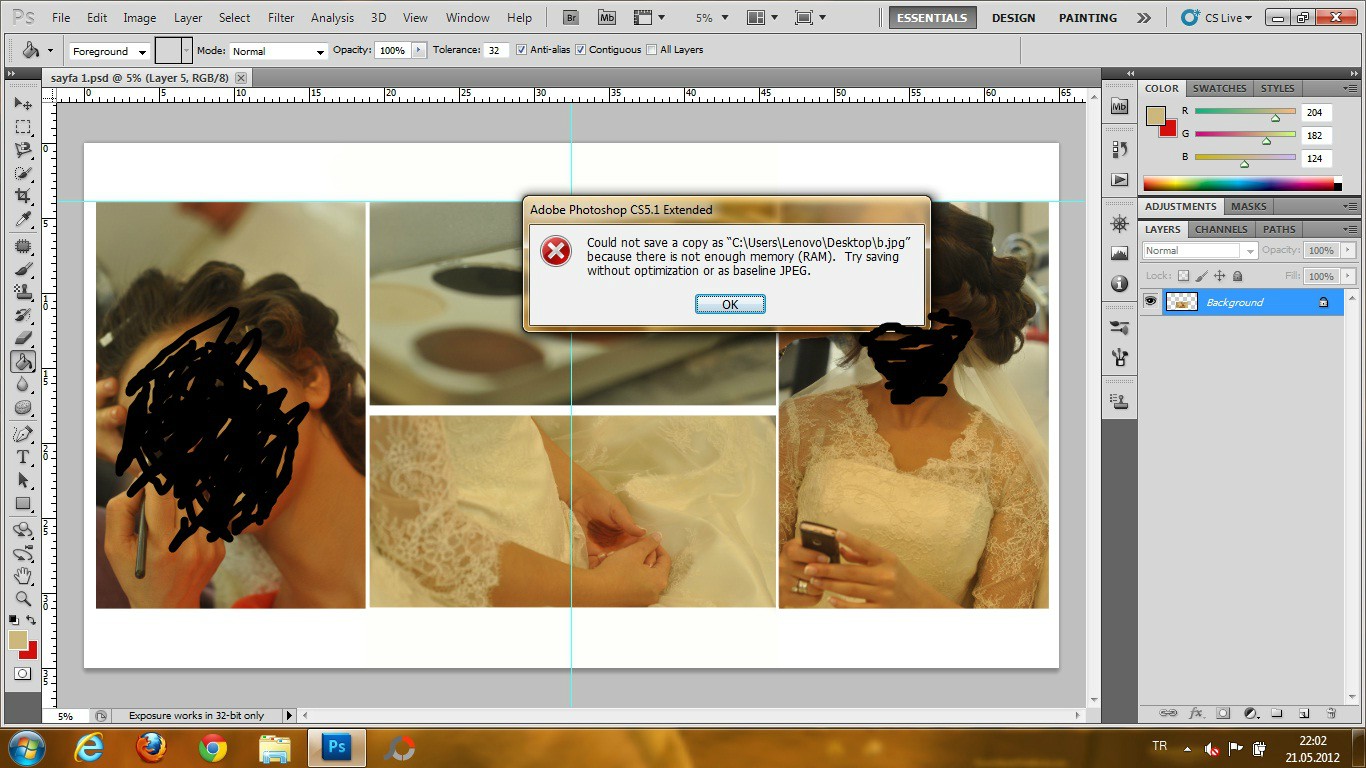Select the Zoom tool in toolbar
The height and width of the screenshot is (768, 1366).
(23, 599)
